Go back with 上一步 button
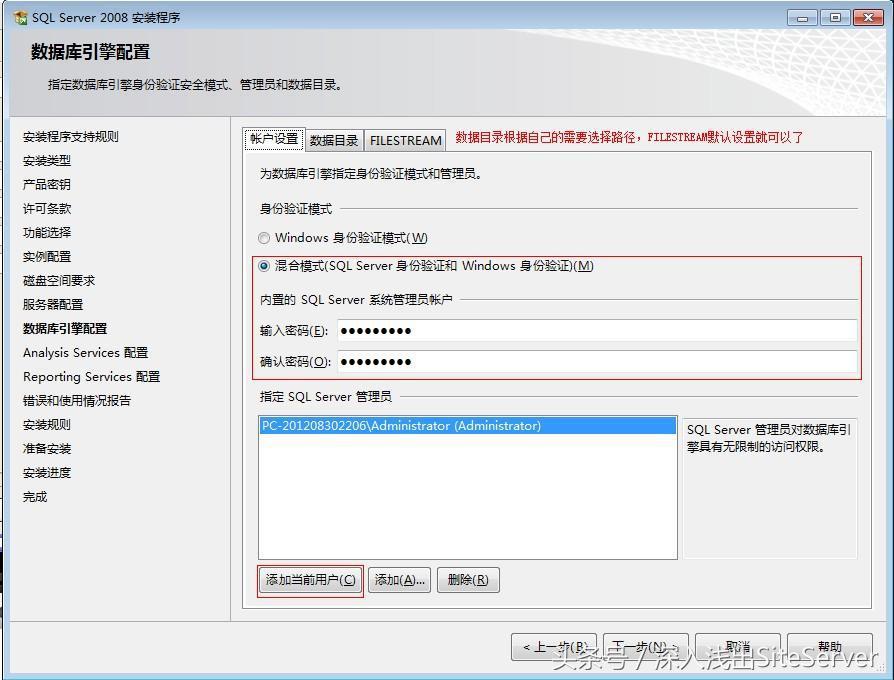This screenshot has width=894, height=680. pos(554,647)
